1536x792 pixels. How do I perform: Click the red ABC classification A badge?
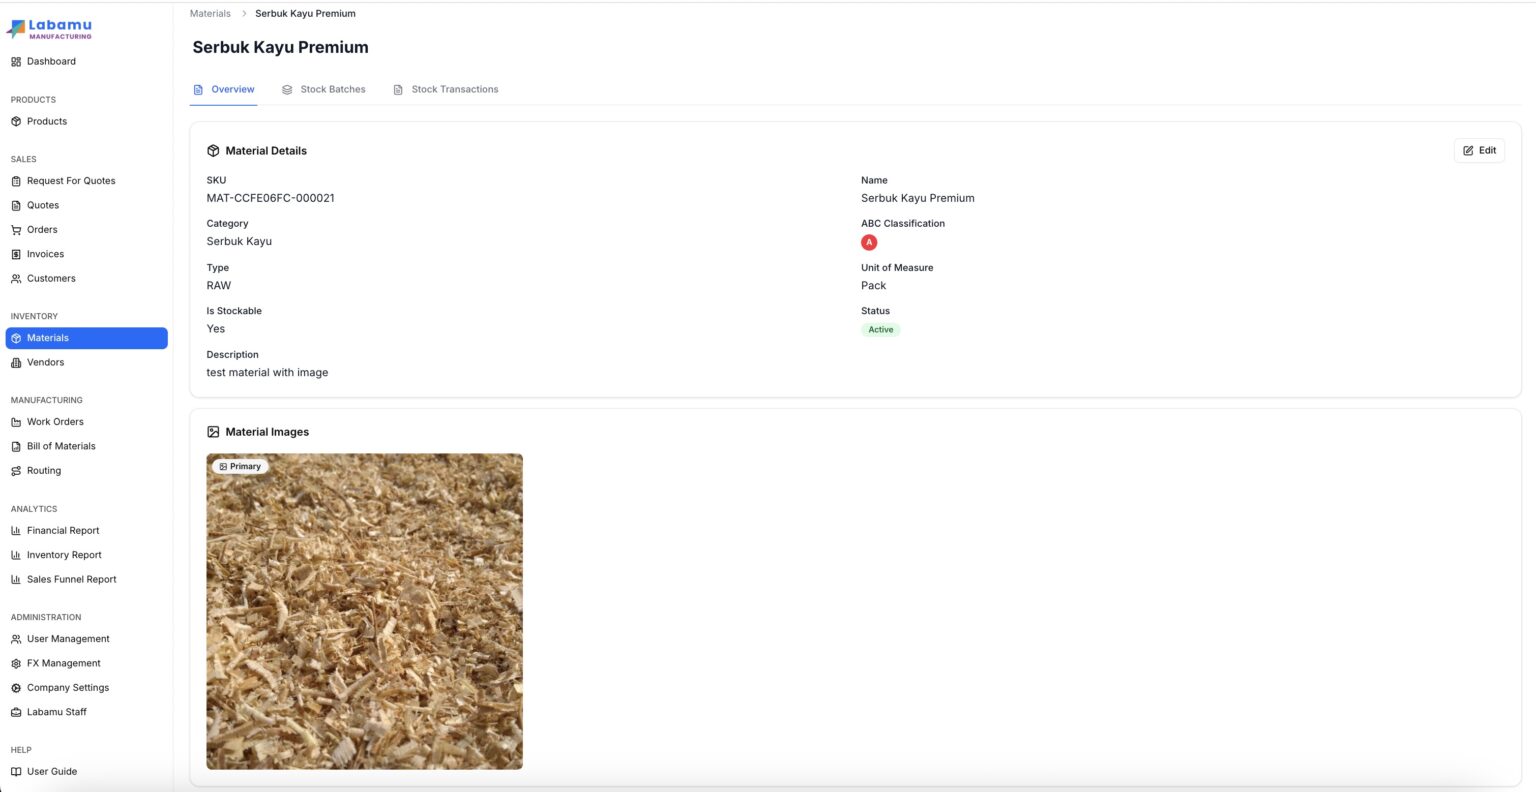pyautogui.click(x=869, y=243)
